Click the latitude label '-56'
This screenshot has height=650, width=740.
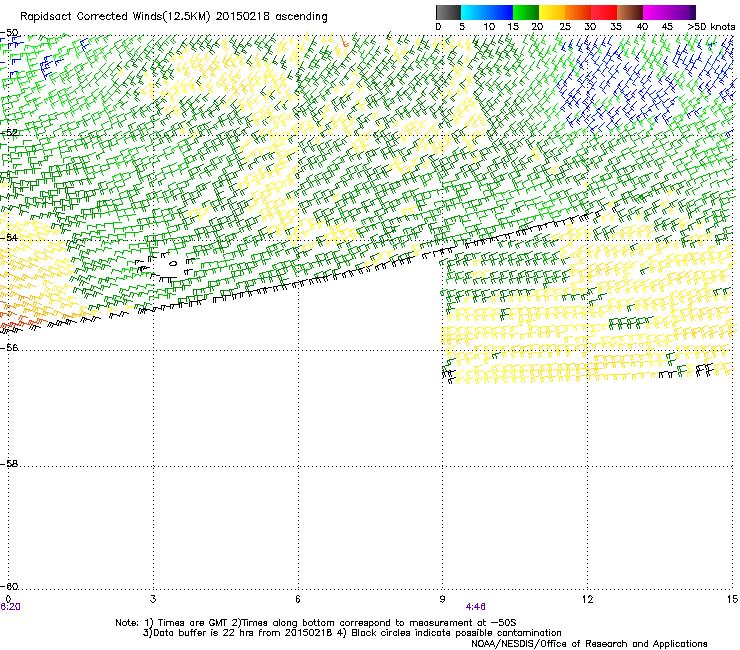[x=9, y=348]
